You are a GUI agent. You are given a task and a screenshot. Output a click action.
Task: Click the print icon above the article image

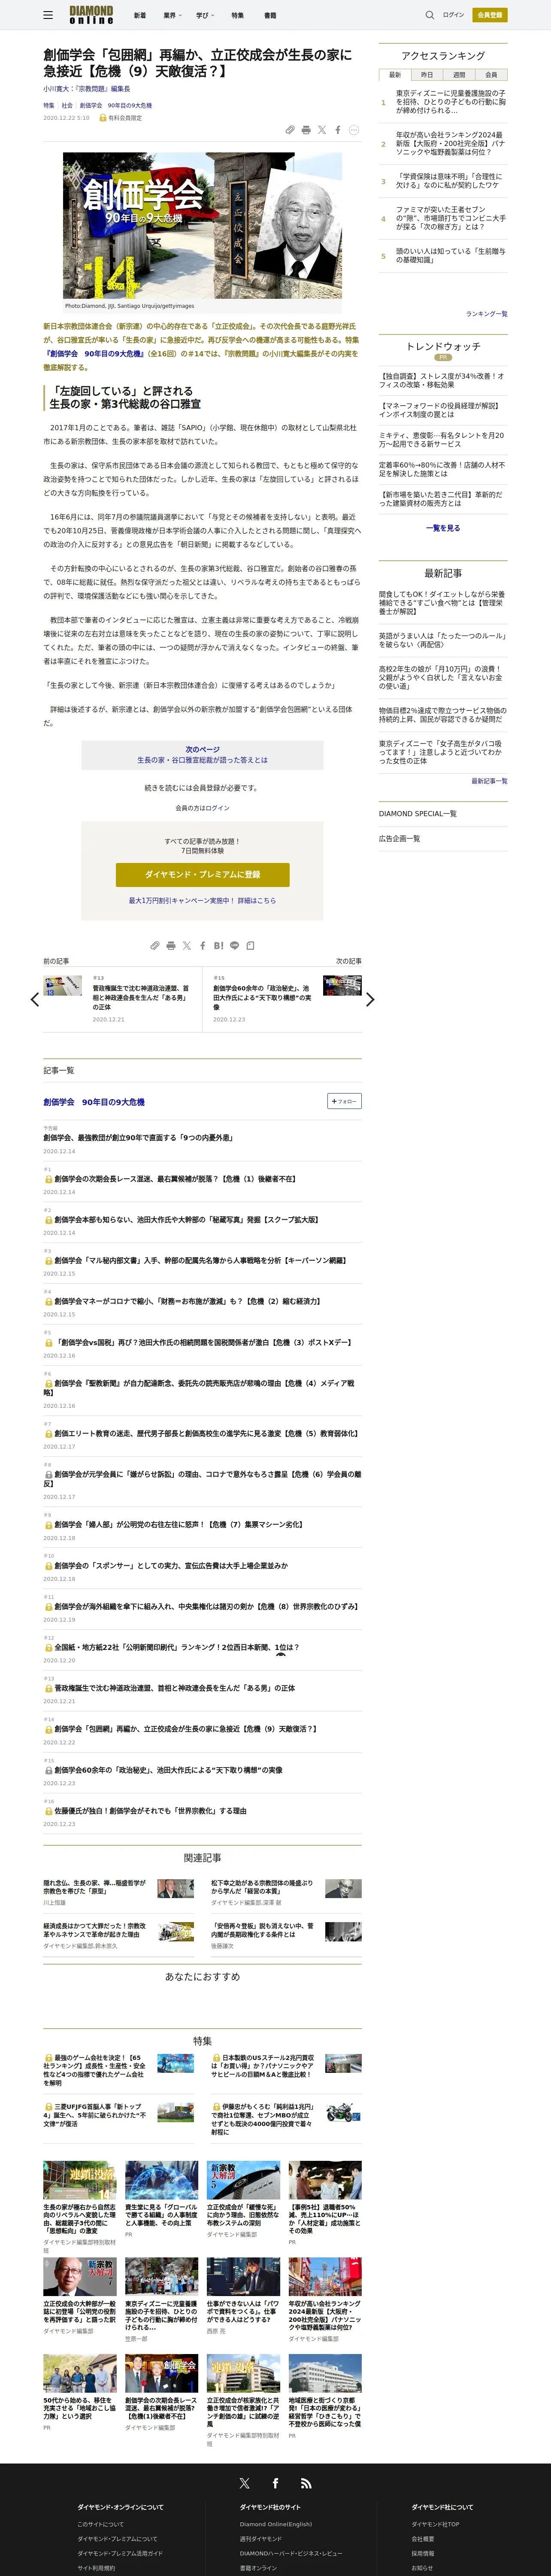pos(306,130)
